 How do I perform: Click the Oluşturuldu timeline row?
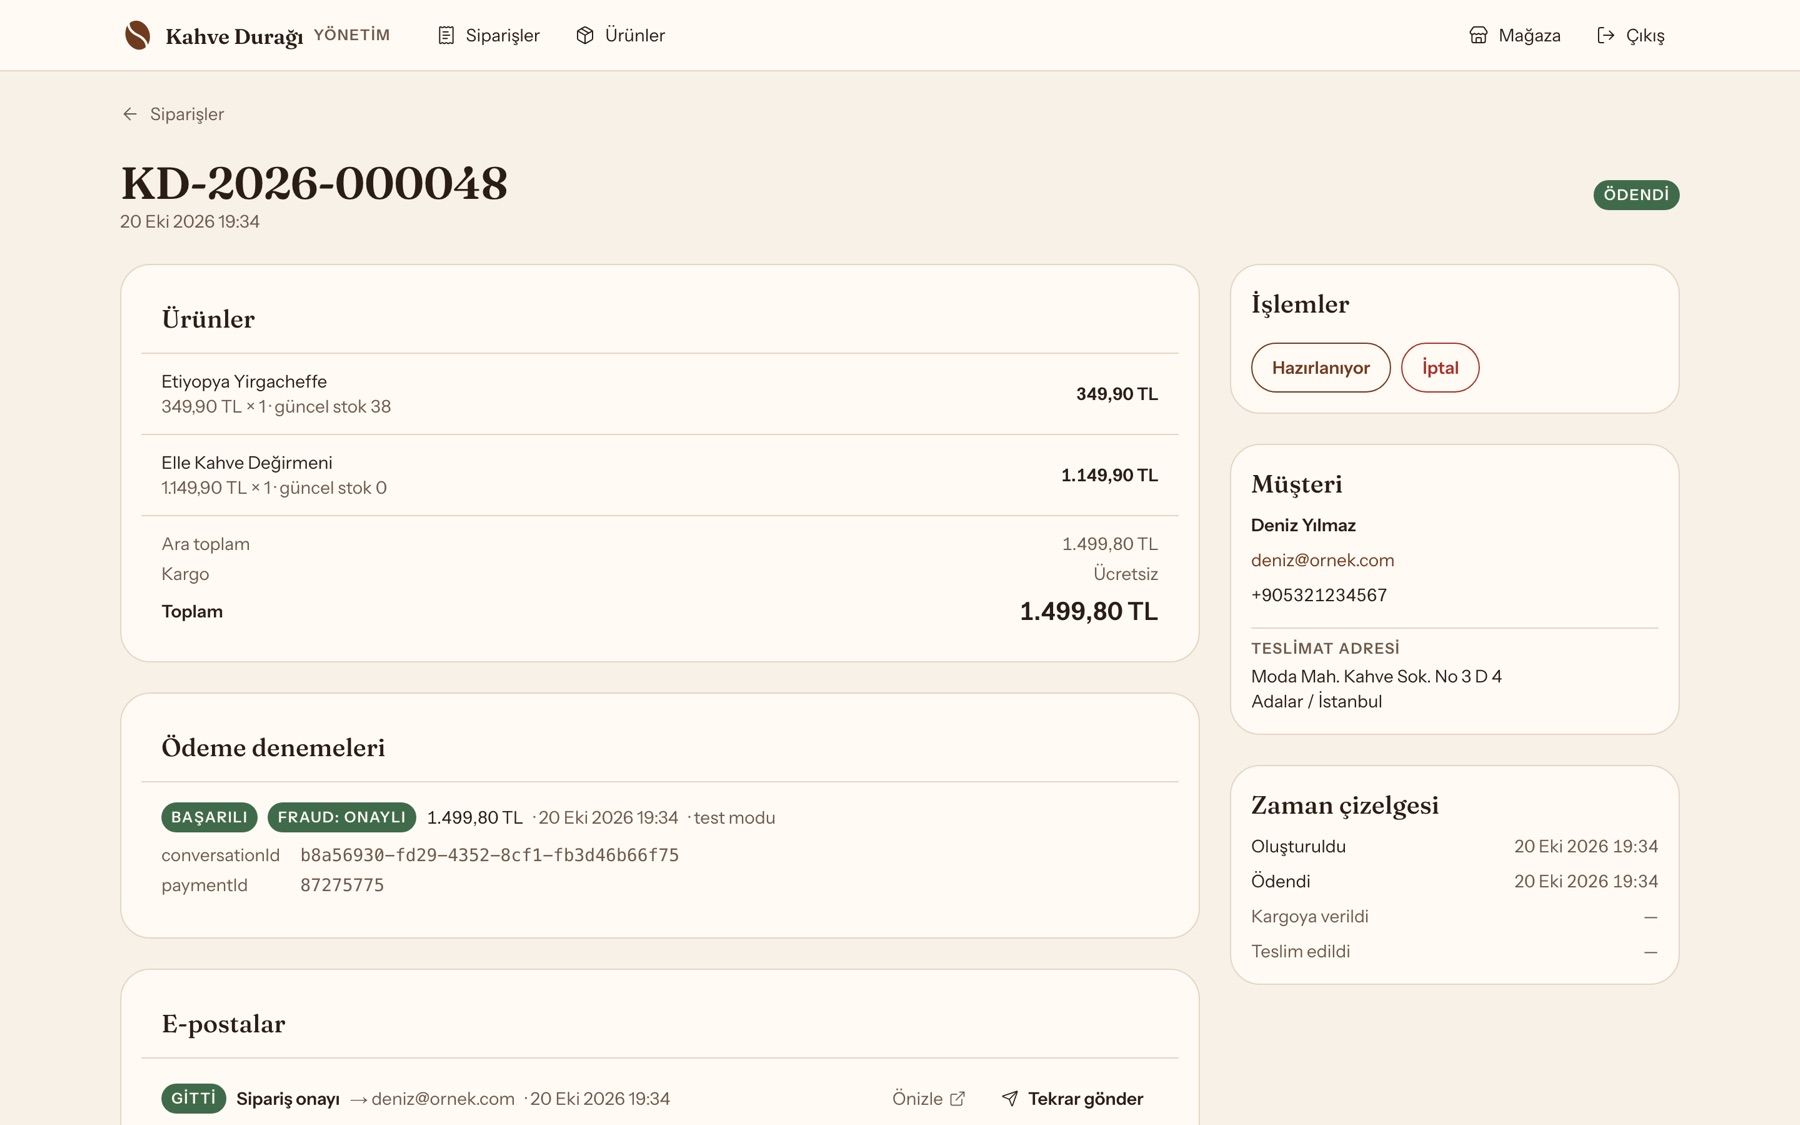[1454, 846]
